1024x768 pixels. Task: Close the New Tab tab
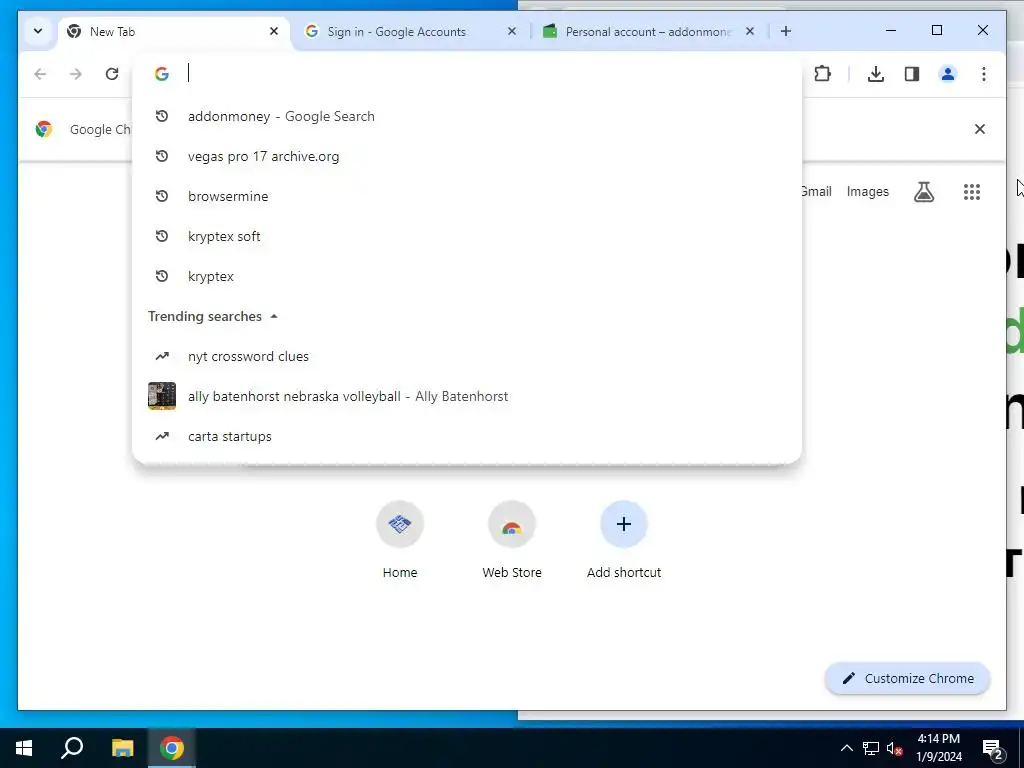[274, 31]
